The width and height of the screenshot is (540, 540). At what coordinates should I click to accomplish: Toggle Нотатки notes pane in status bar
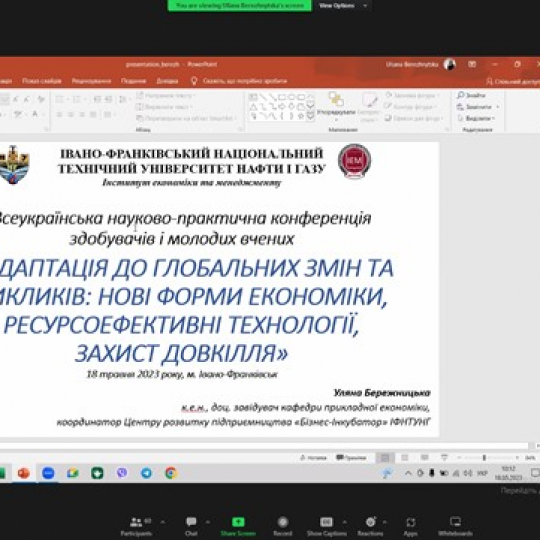[313, 458]
